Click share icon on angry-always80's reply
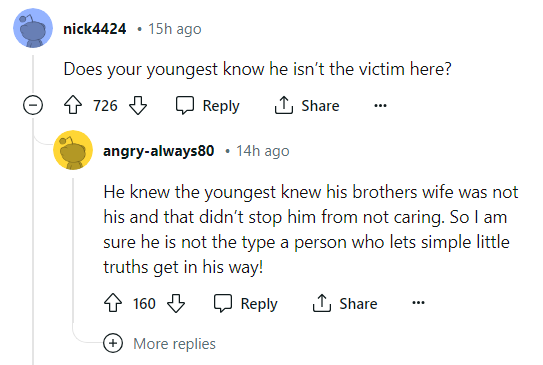This screenshot has height=365, width=543. (x=322, y=303)
